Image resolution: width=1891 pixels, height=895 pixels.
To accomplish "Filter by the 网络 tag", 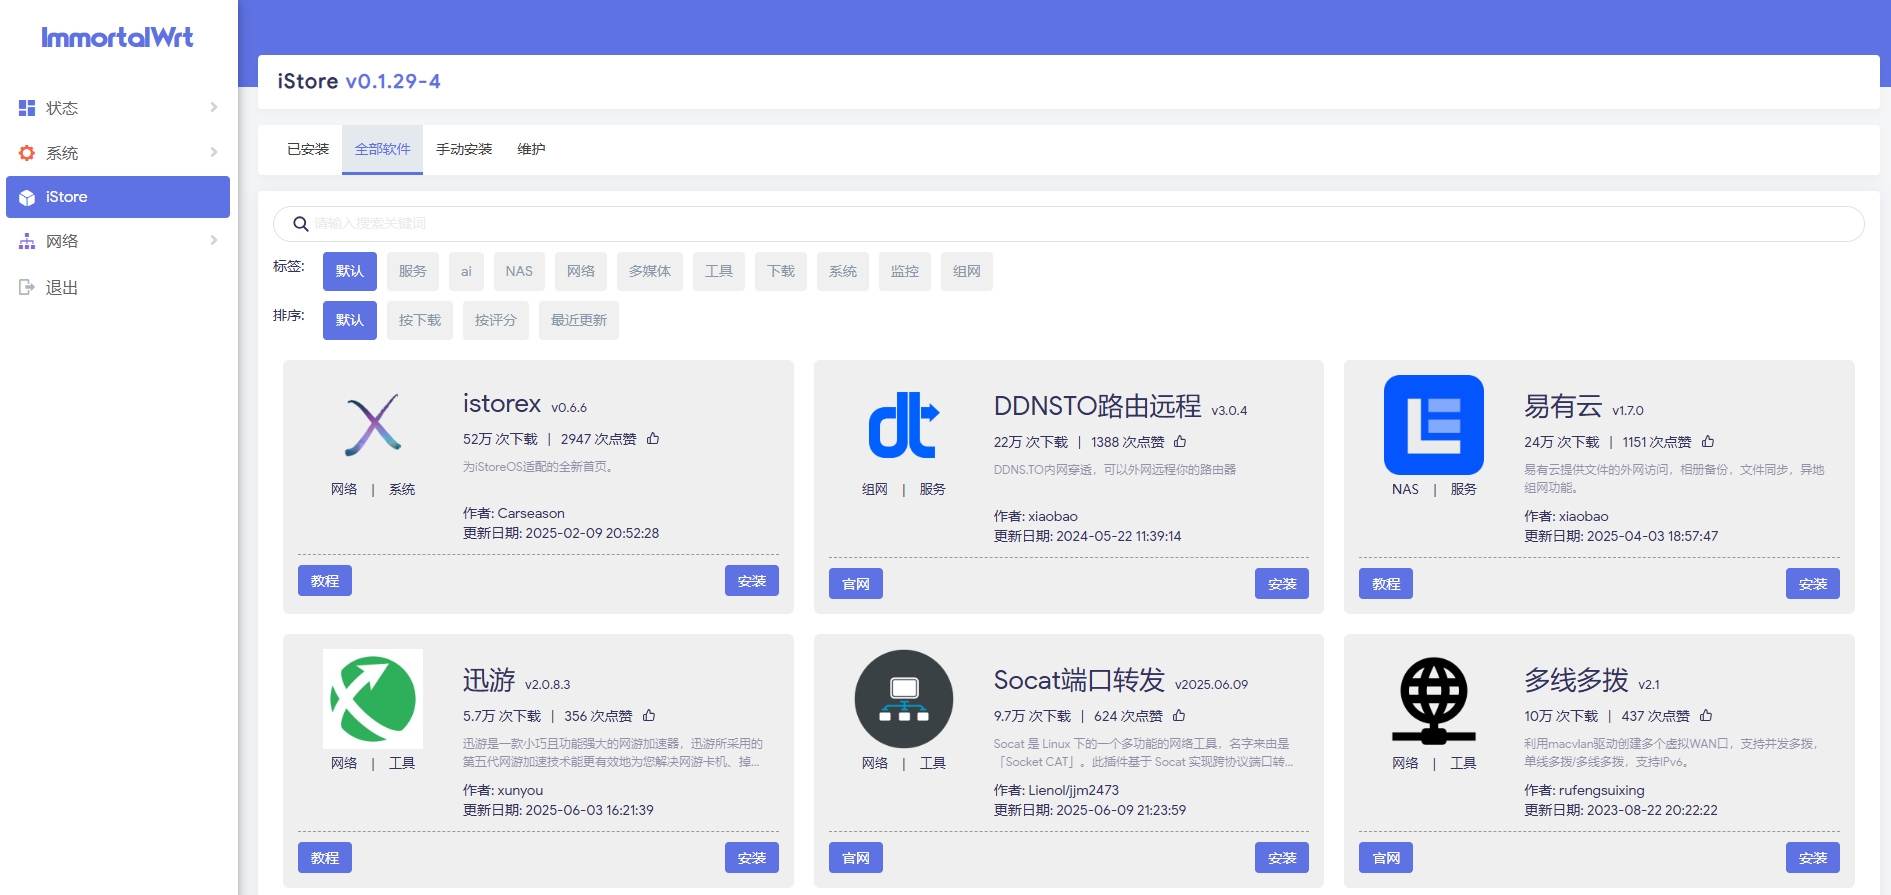I will pyautogui.click(x=581, y=271).
